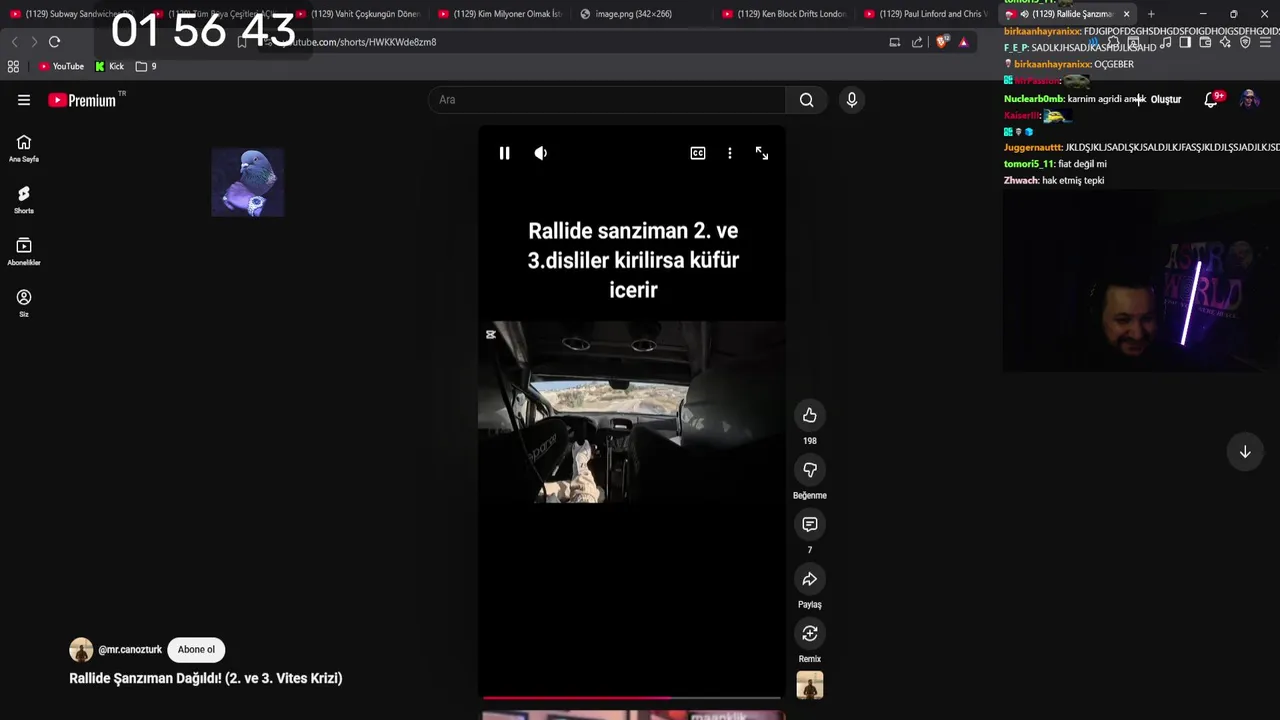Open Brave Rewards triangle icon
This screenshot has width=1280, height=720.
(963, 42)
